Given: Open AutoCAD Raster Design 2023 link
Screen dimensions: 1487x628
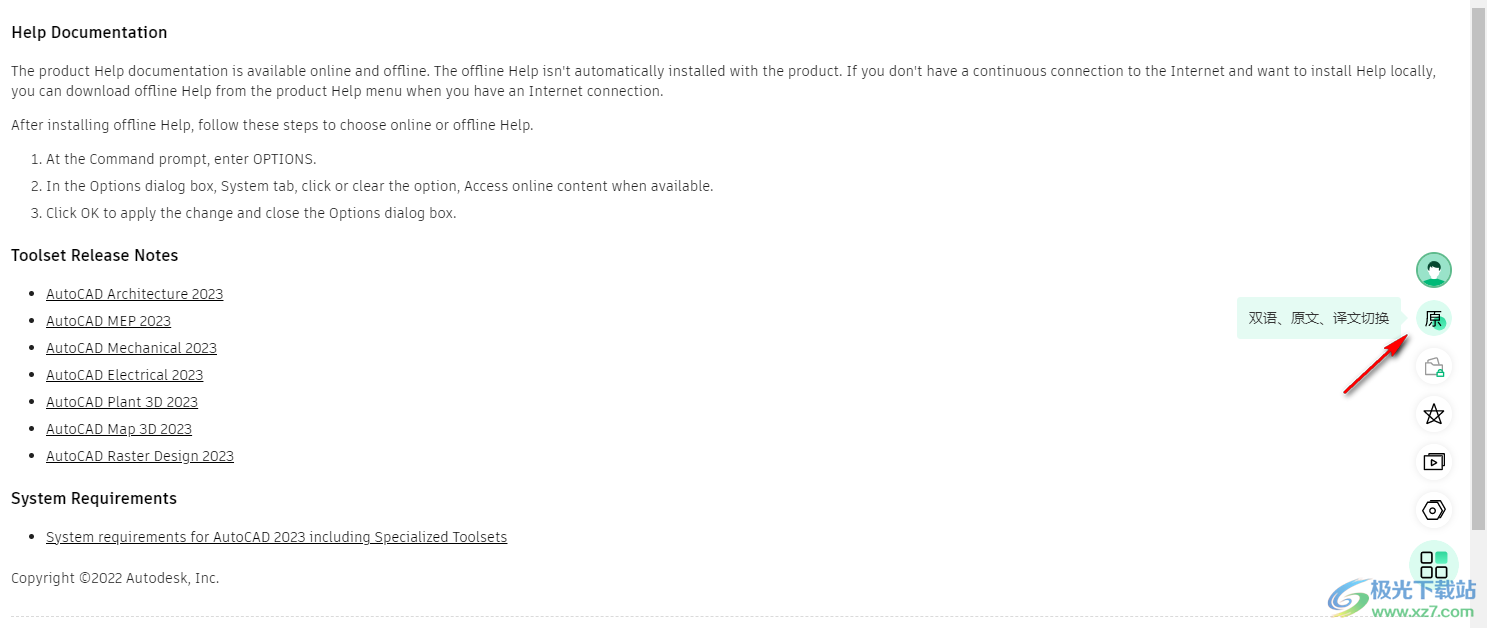Looking at the screenshot, I should pos(140,456).
